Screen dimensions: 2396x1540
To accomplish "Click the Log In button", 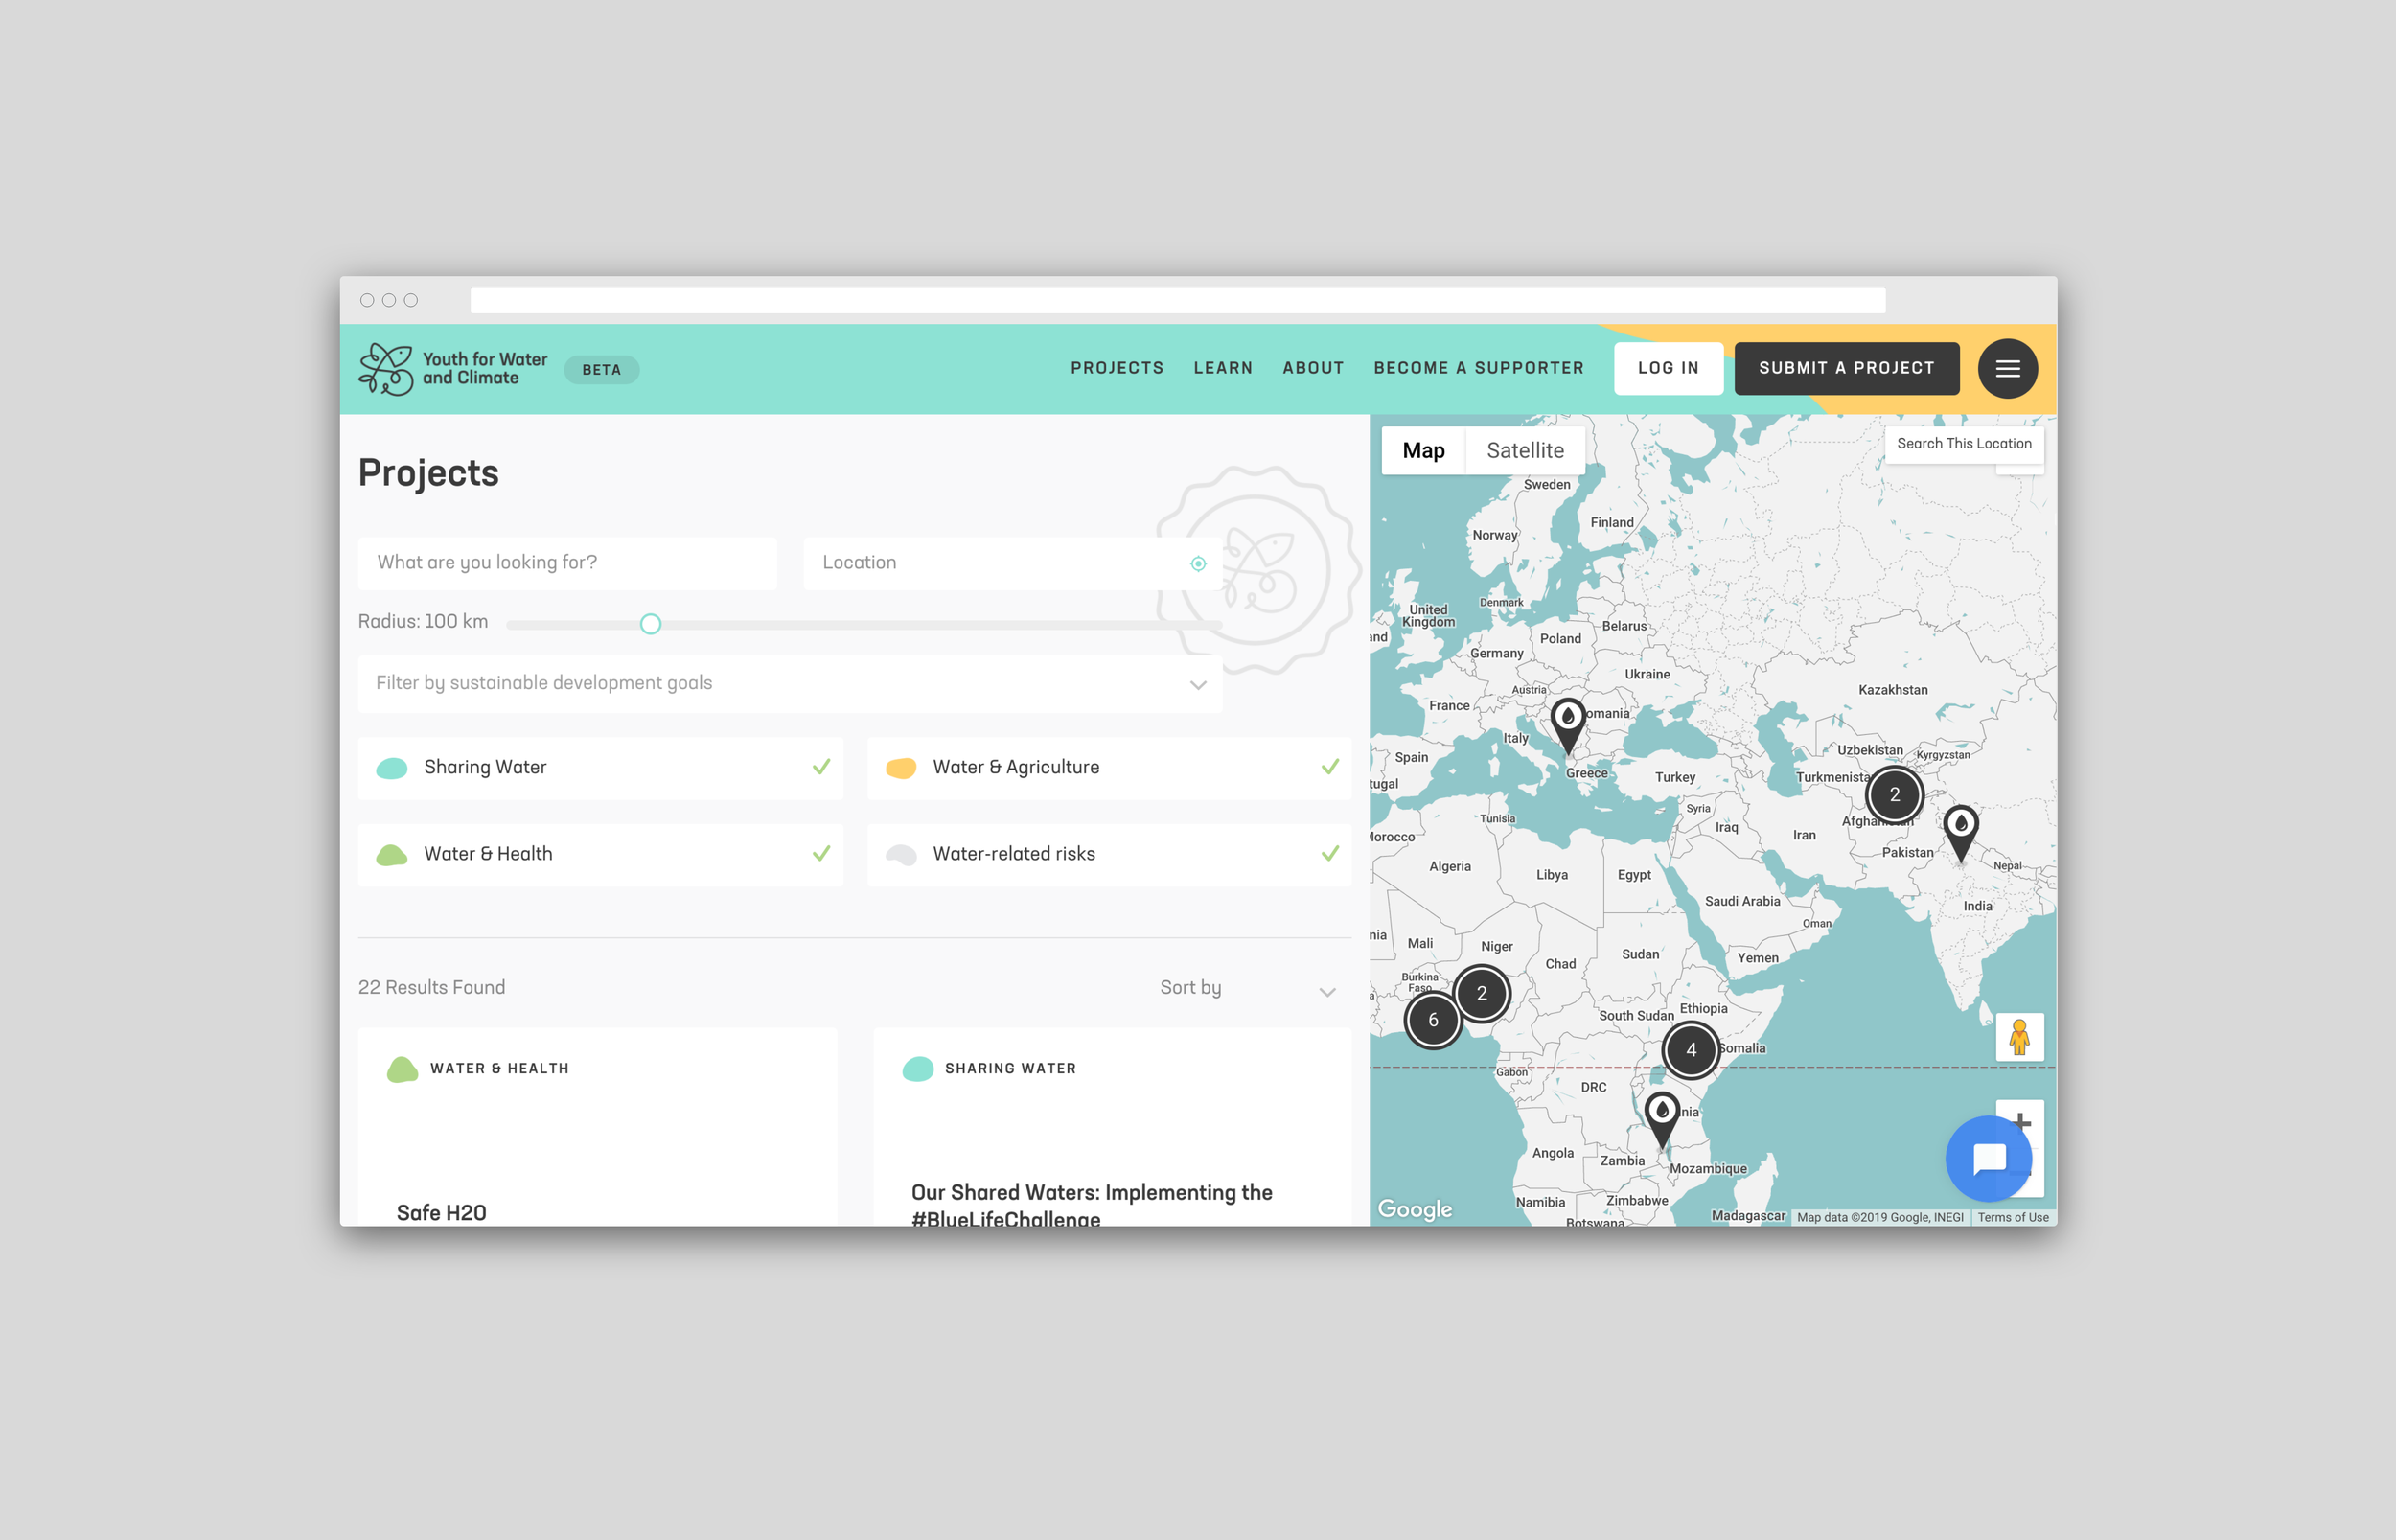I will tap(1668, 368).
